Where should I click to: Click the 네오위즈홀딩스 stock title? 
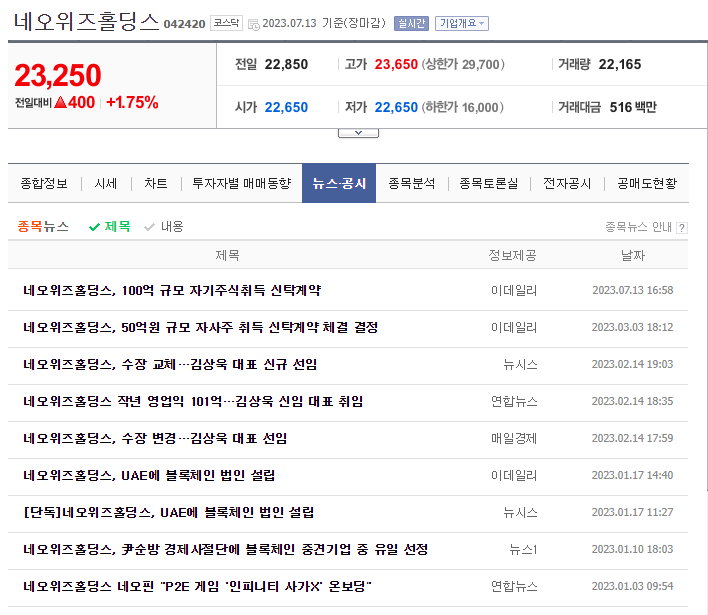(87, 22)
